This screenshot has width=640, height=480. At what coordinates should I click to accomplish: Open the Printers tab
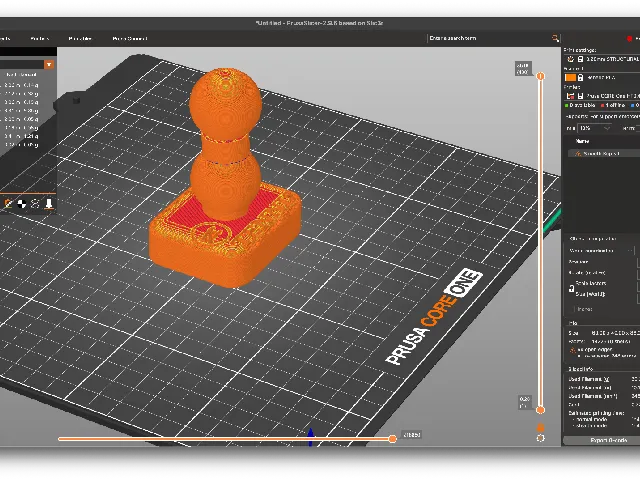40,39
